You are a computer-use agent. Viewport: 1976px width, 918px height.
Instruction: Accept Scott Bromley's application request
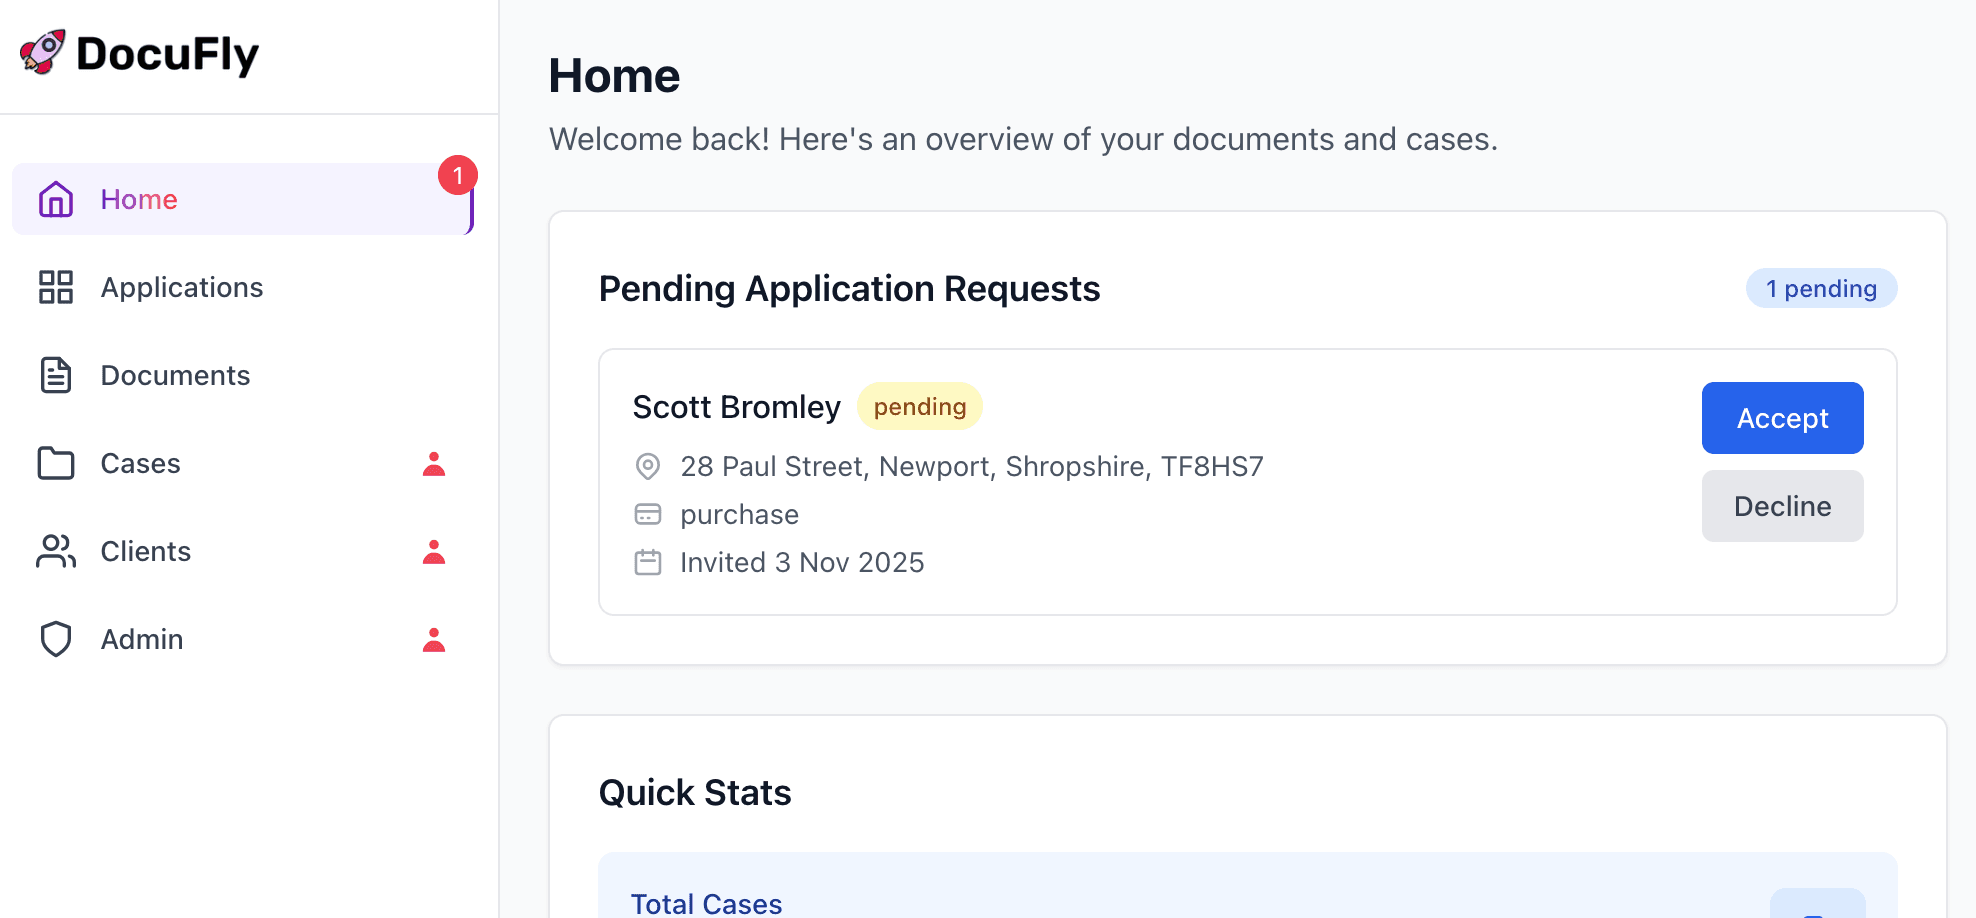click(1782, 418)
